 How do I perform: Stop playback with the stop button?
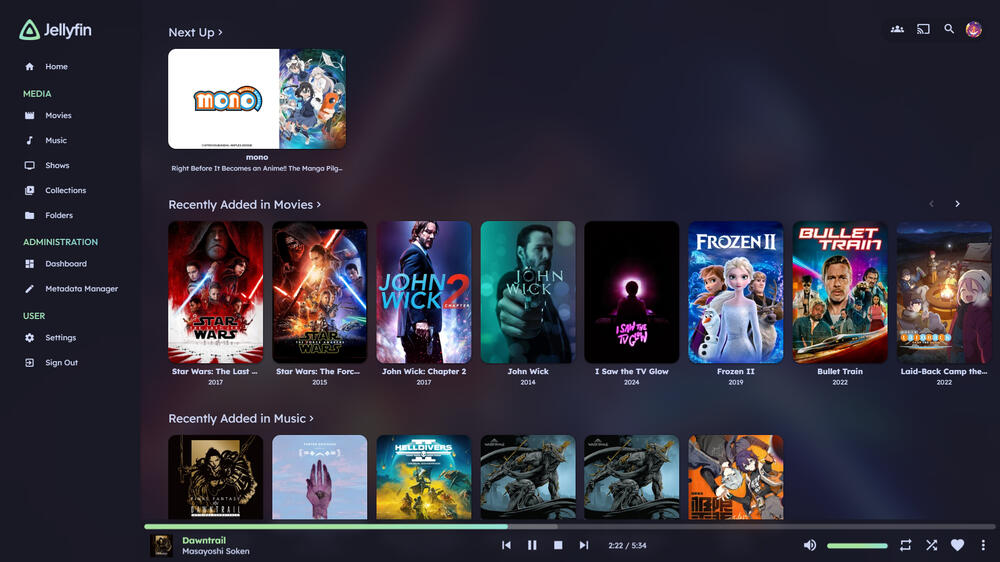558,545
